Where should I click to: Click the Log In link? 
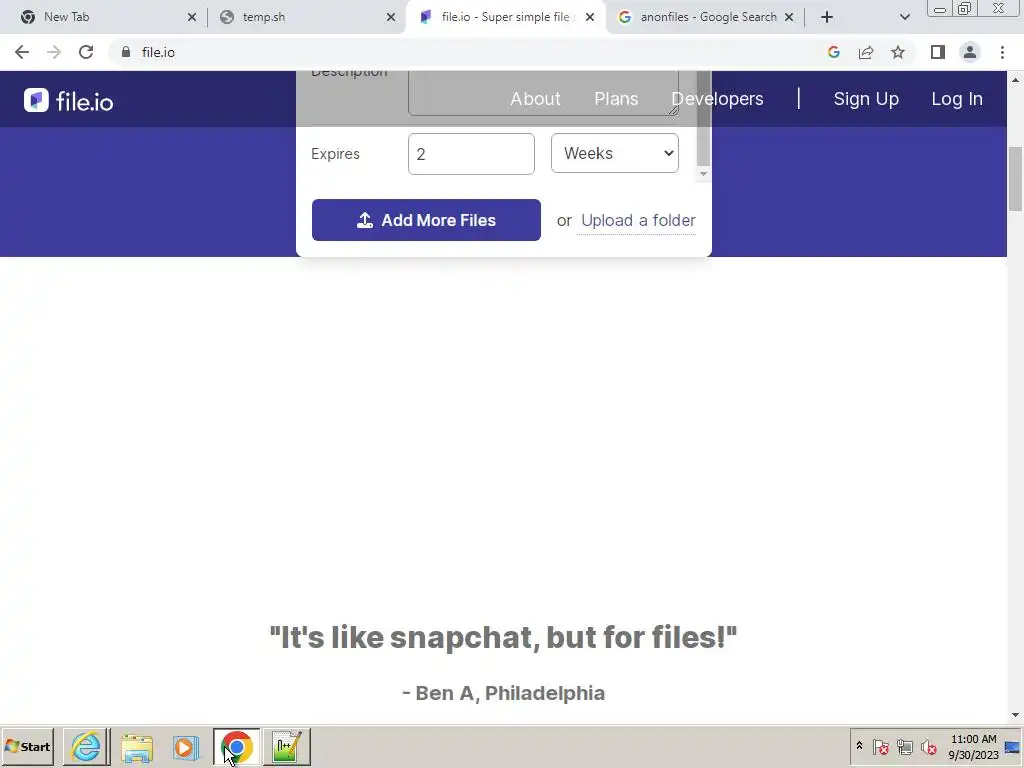pos(957,99)
